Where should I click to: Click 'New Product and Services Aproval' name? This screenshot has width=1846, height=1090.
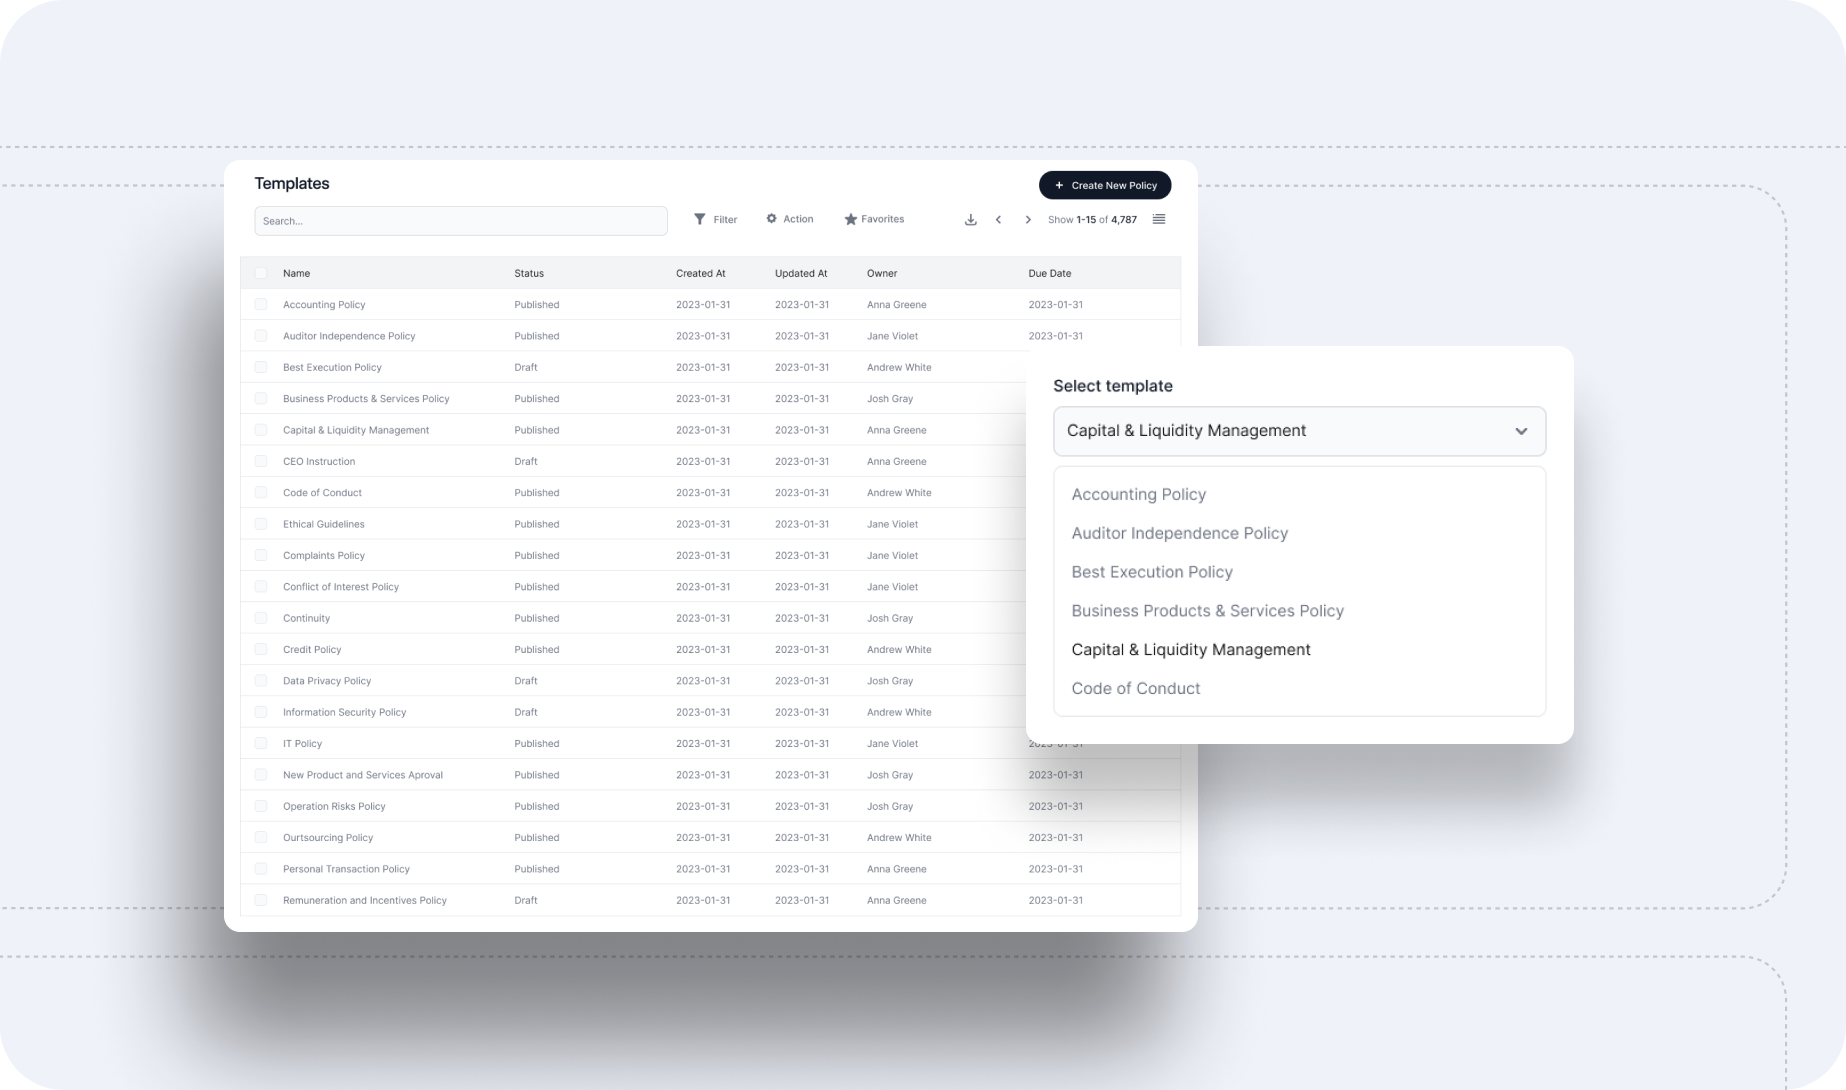363,775
